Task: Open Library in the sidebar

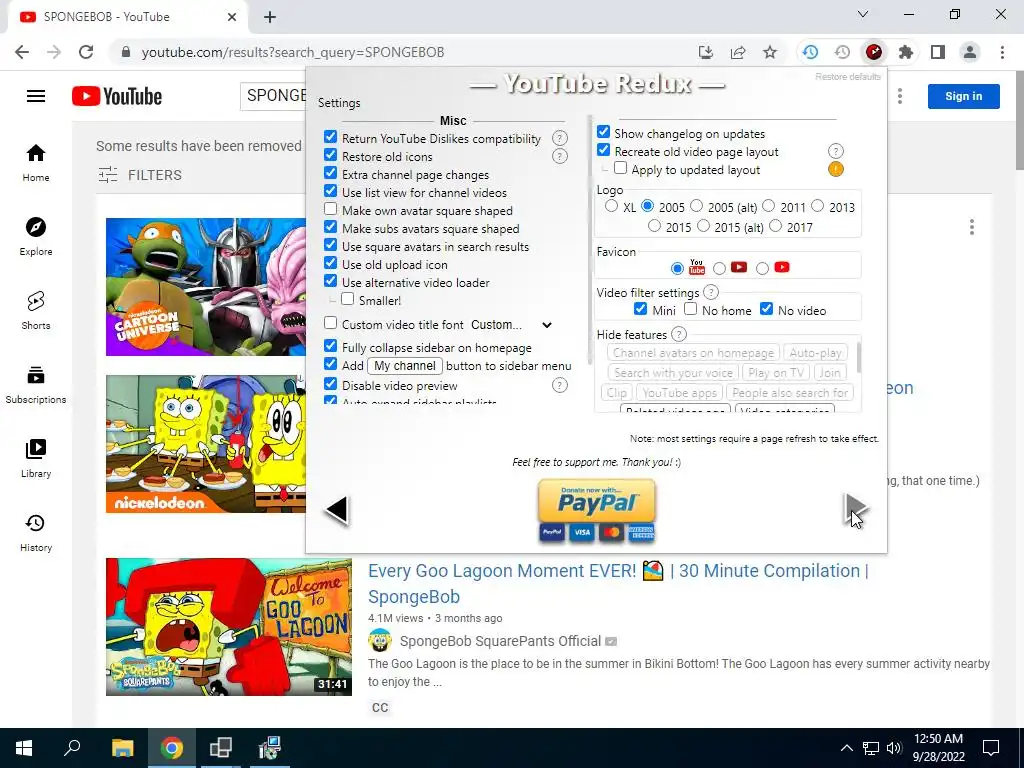Action: tap(36, 458)
